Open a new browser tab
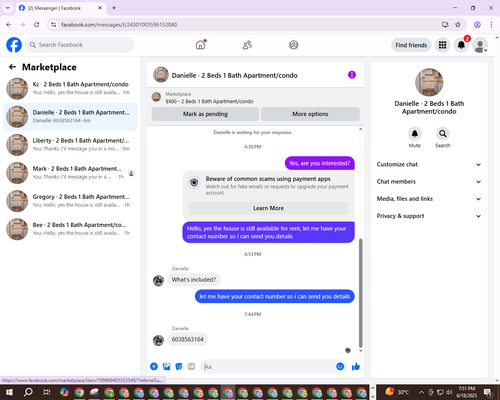Screen dimensions: 500x400 tap(114, 8)
